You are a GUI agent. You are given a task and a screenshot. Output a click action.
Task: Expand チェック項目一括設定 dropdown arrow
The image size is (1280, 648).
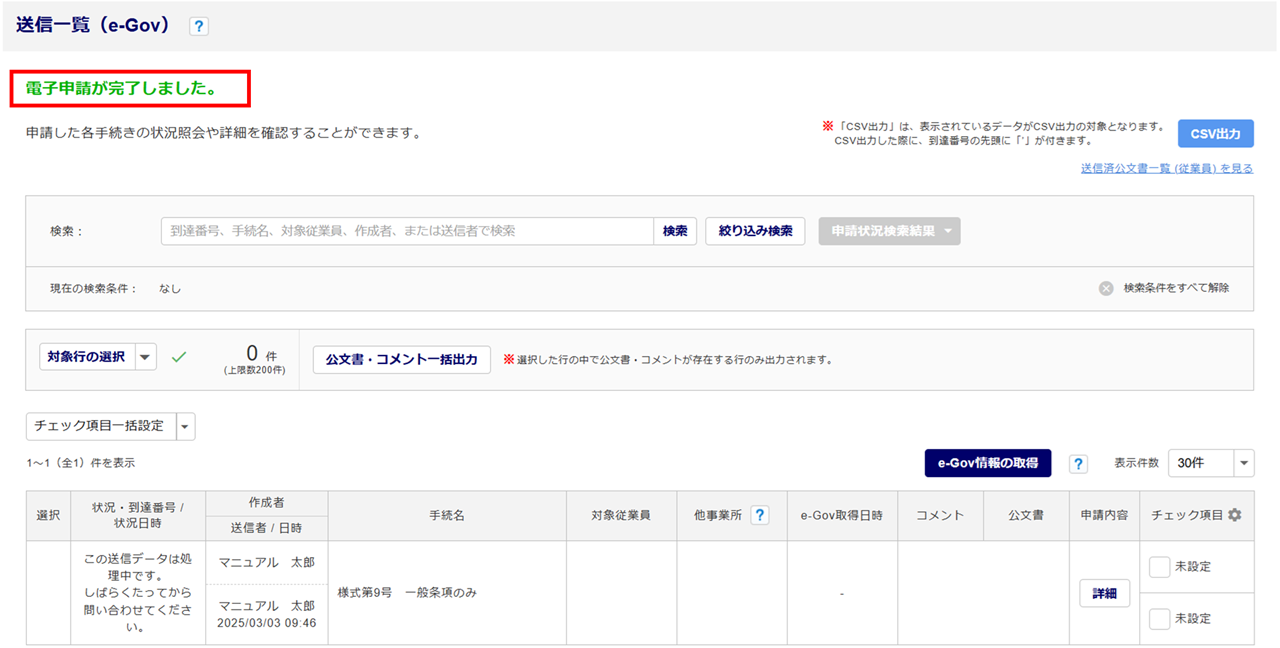click(x=186, y=426)
